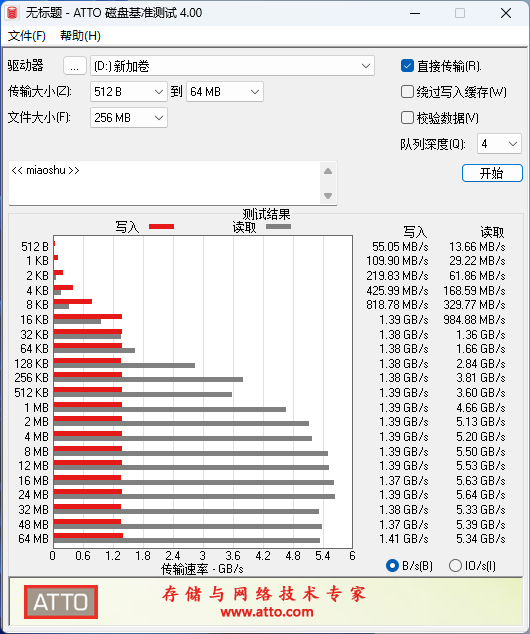Click the ATTO logo in bottom banner
The width and height of the screenshot is (530, 634).
pos(61,602)
